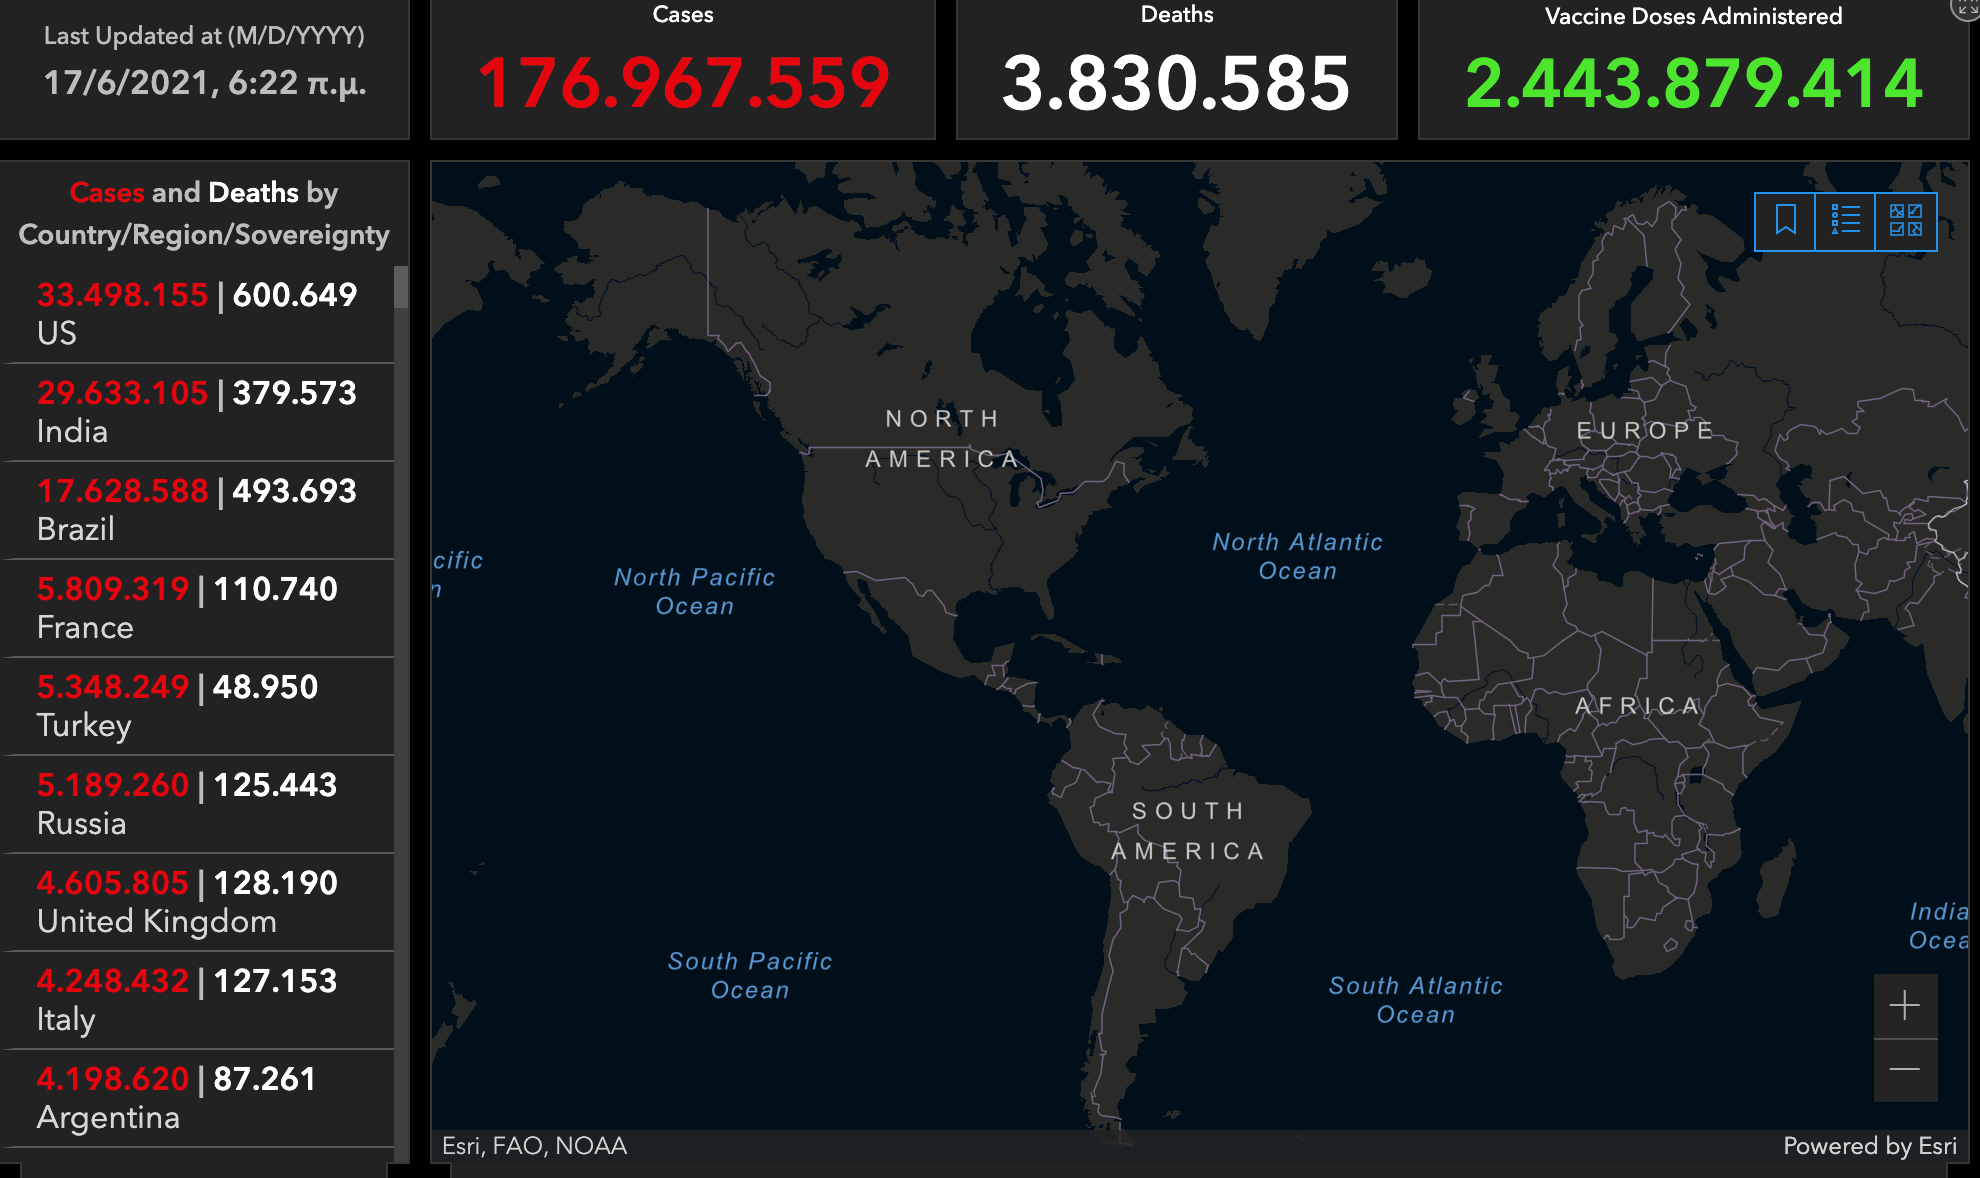Choose Brazil from cases list

tap(197, 509)
